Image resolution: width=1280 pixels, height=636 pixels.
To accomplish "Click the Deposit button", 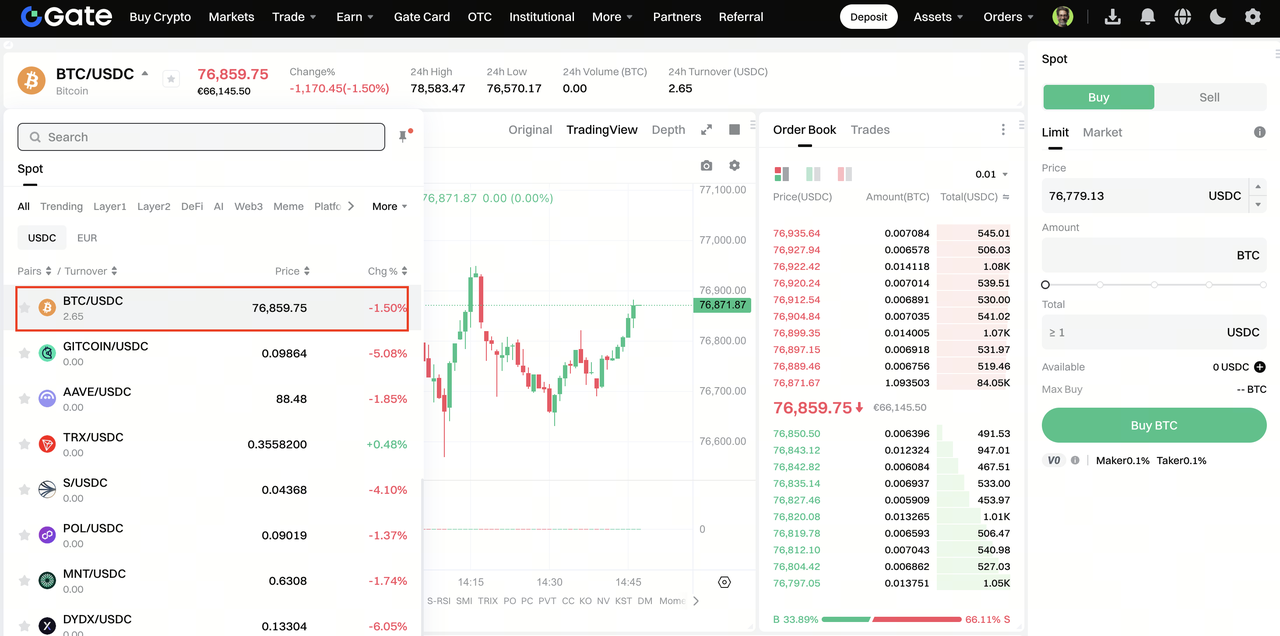I will click(x=868, y=17).
